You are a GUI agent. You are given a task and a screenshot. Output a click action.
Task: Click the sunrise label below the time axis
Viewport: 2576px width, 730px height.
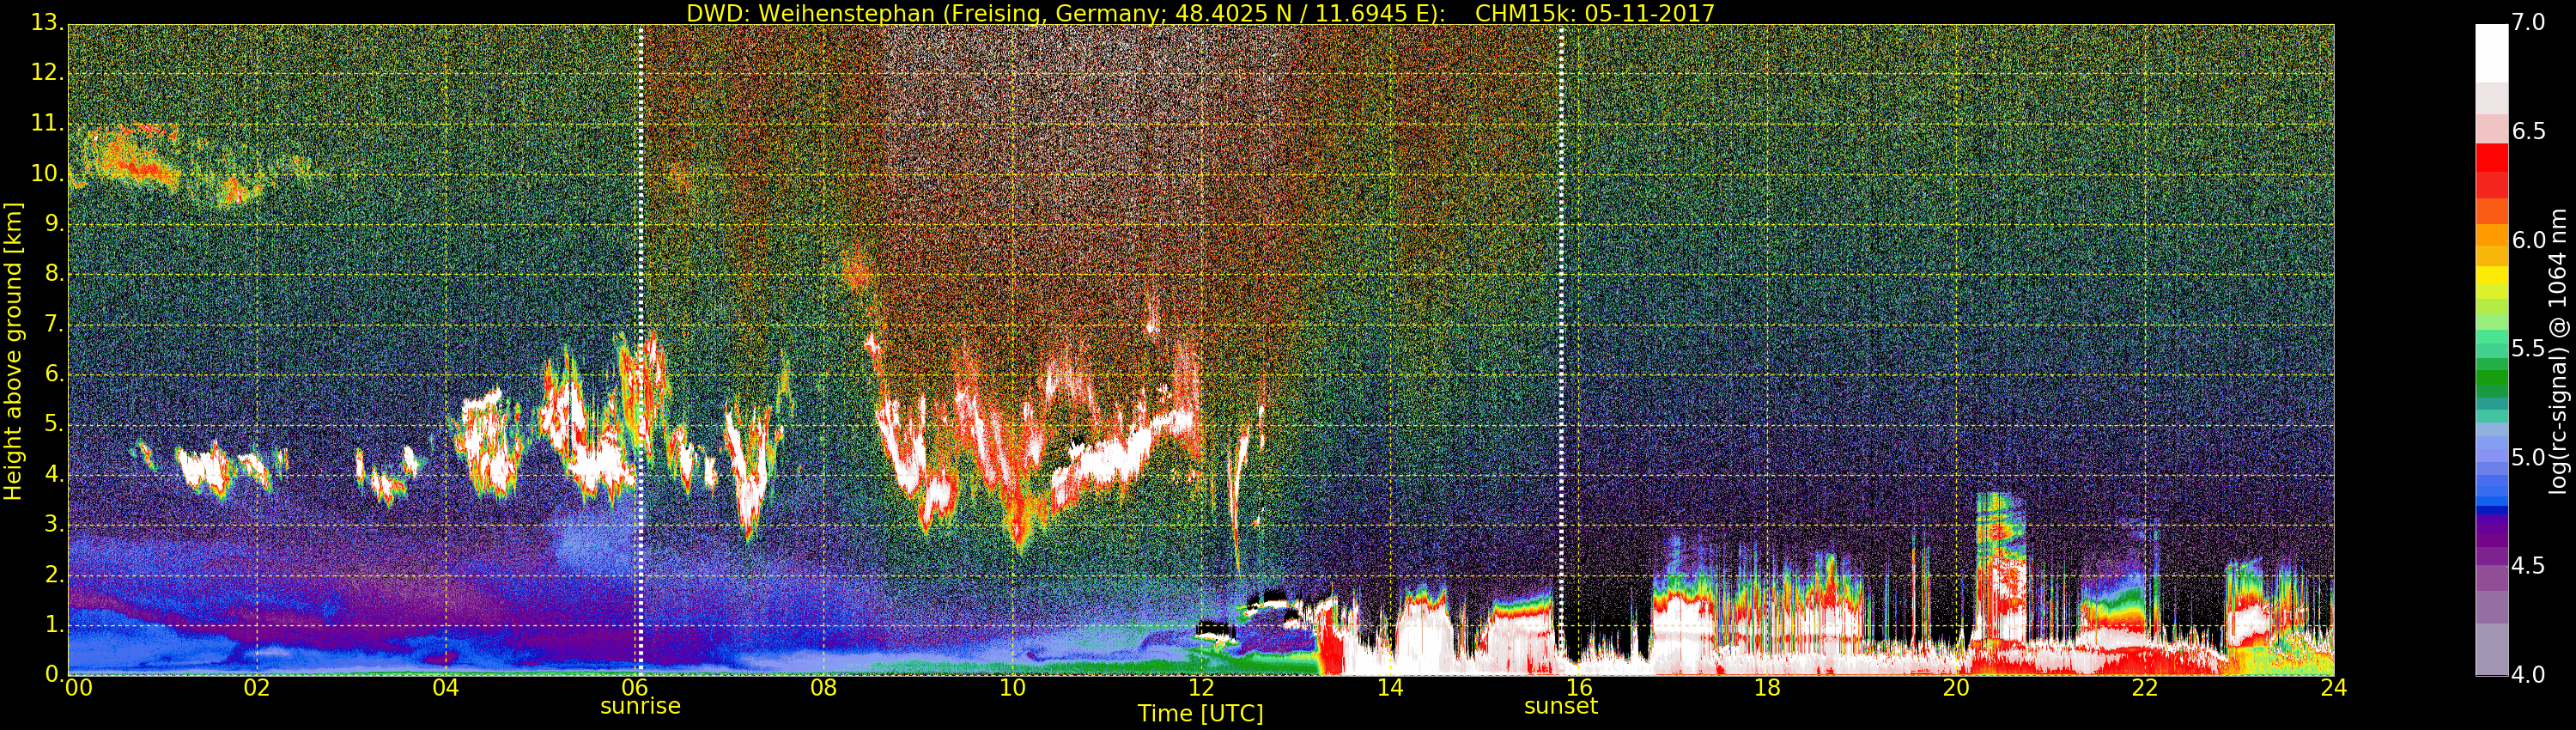[640, 706]
